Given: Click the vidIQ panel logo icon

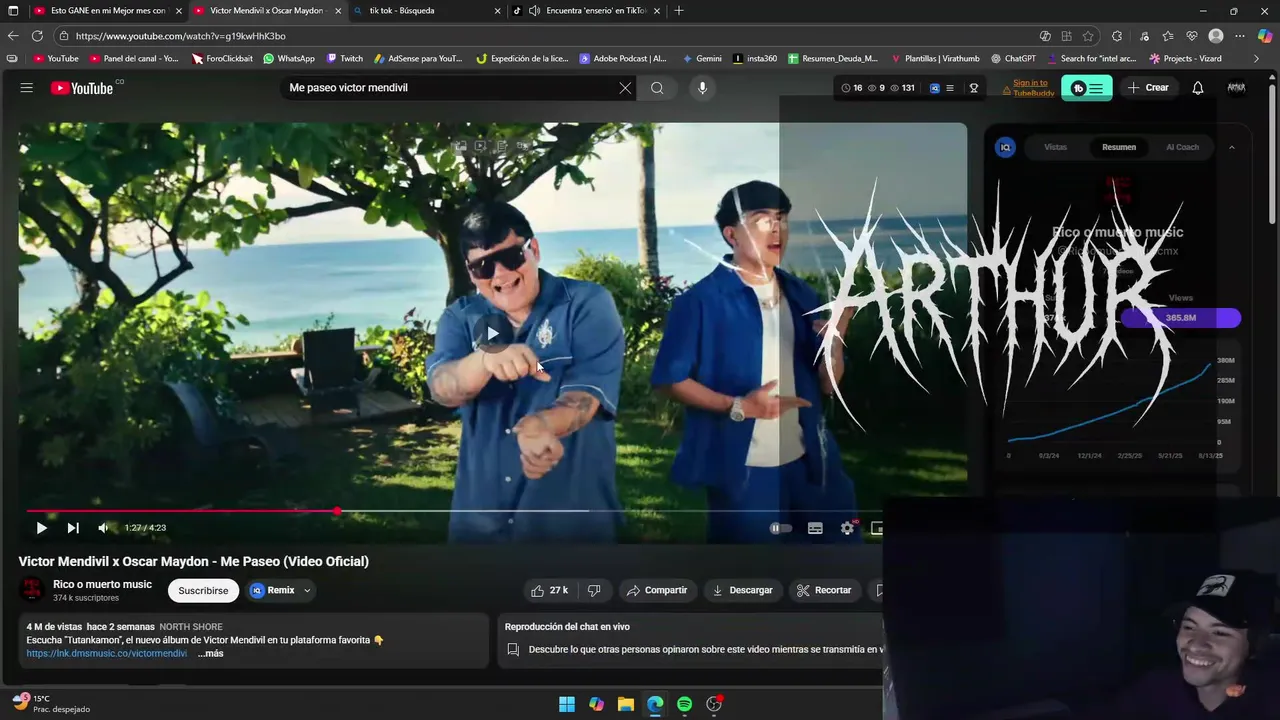Looking at the screenshot, I should (x=1006, y=147).
